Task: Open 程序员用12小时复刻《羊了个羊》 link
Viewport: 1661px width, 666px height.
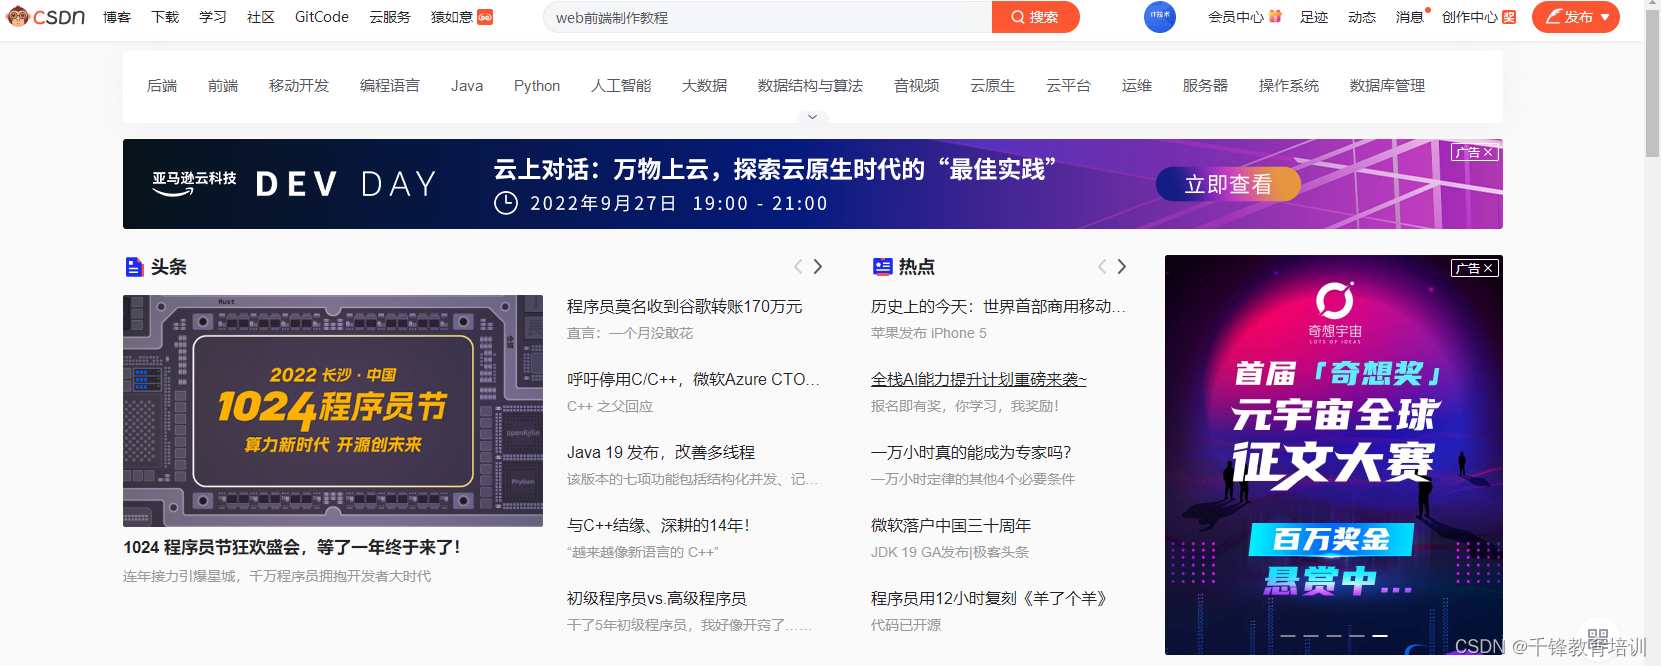Action: [989, 598]
